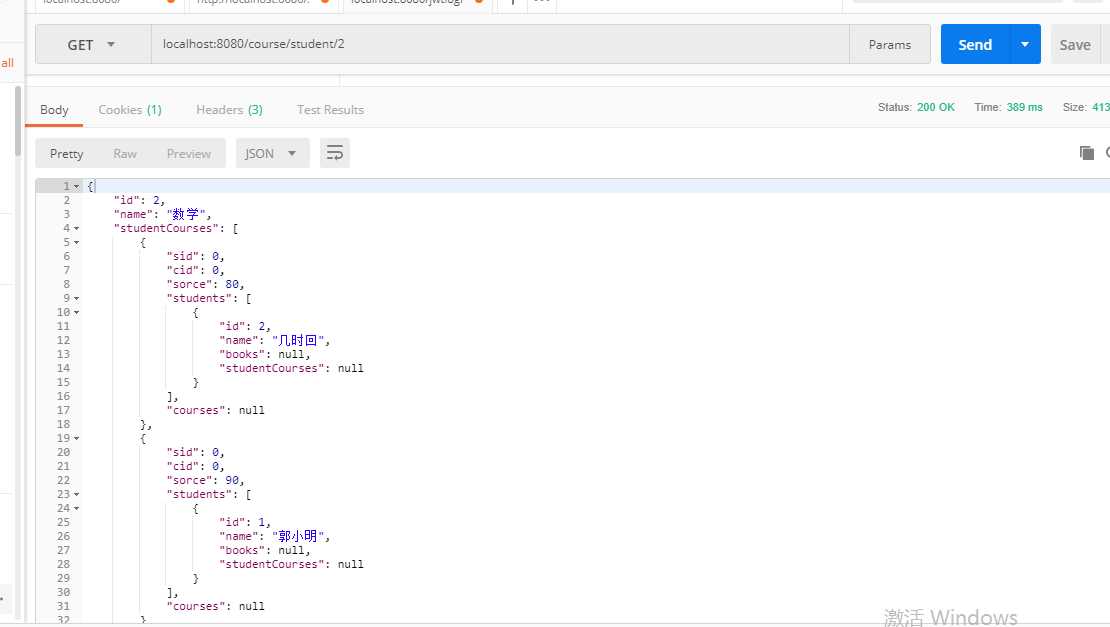This screenshot has height=627, width=1110.
Task: Open the Cookies (1) tab
Action: pyautogui.click(x=130, y=110)
